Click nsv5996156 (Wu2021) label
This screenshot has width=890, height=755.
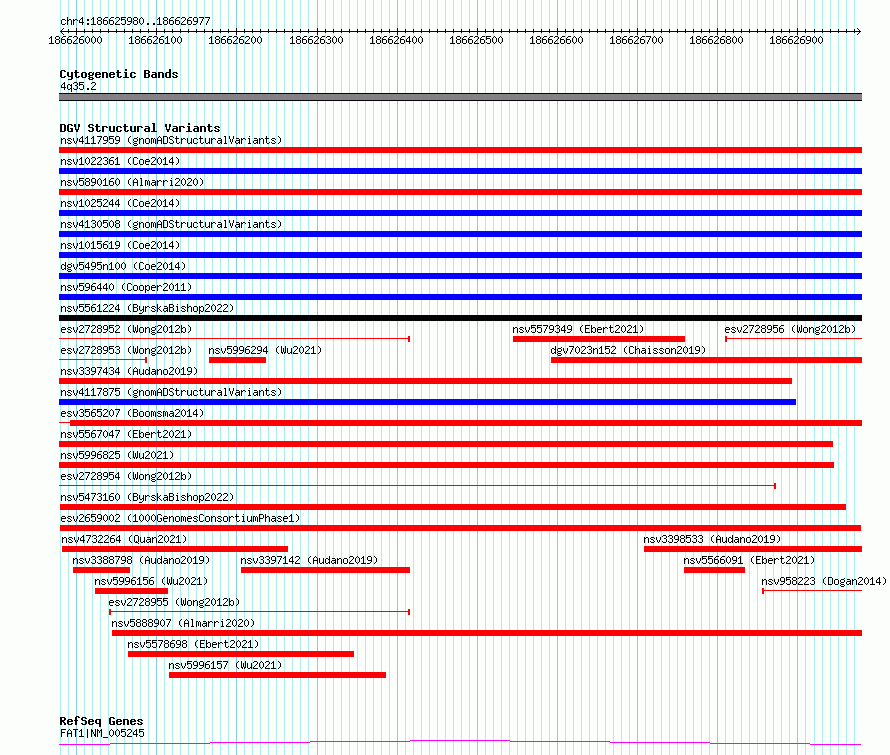point(152,581)
